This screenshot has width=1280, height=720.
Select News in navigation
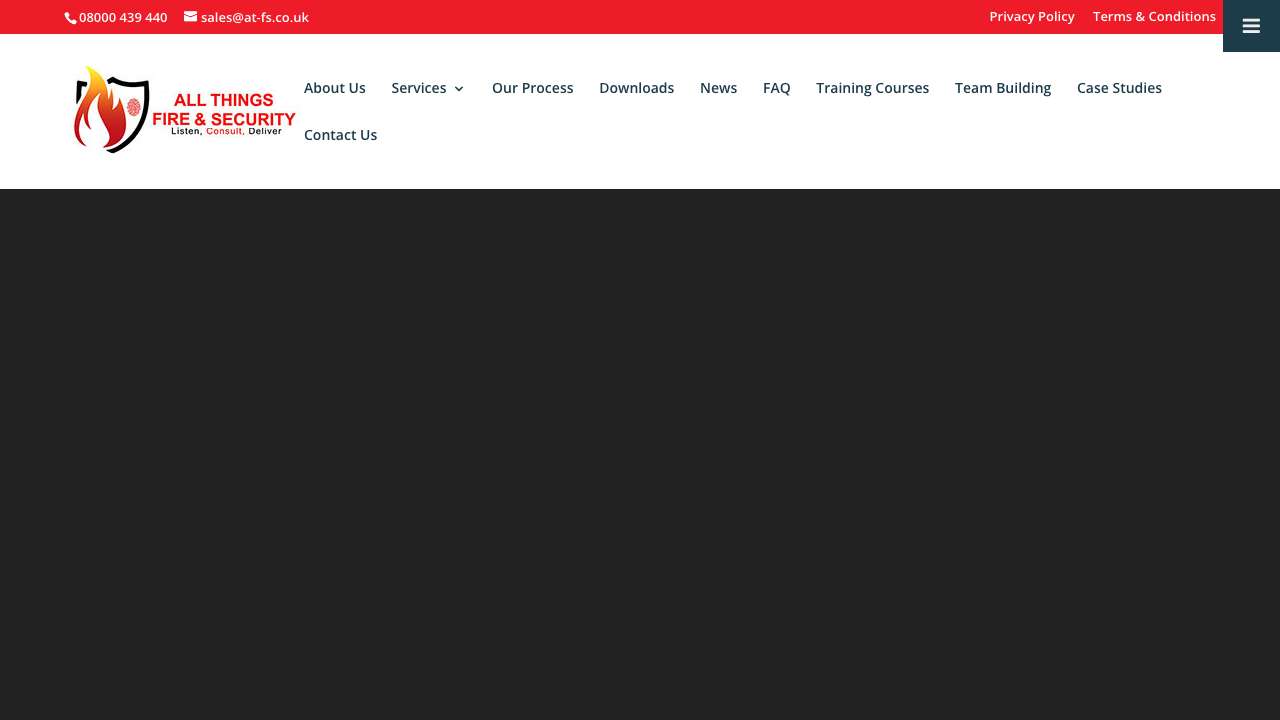[718, 88]
